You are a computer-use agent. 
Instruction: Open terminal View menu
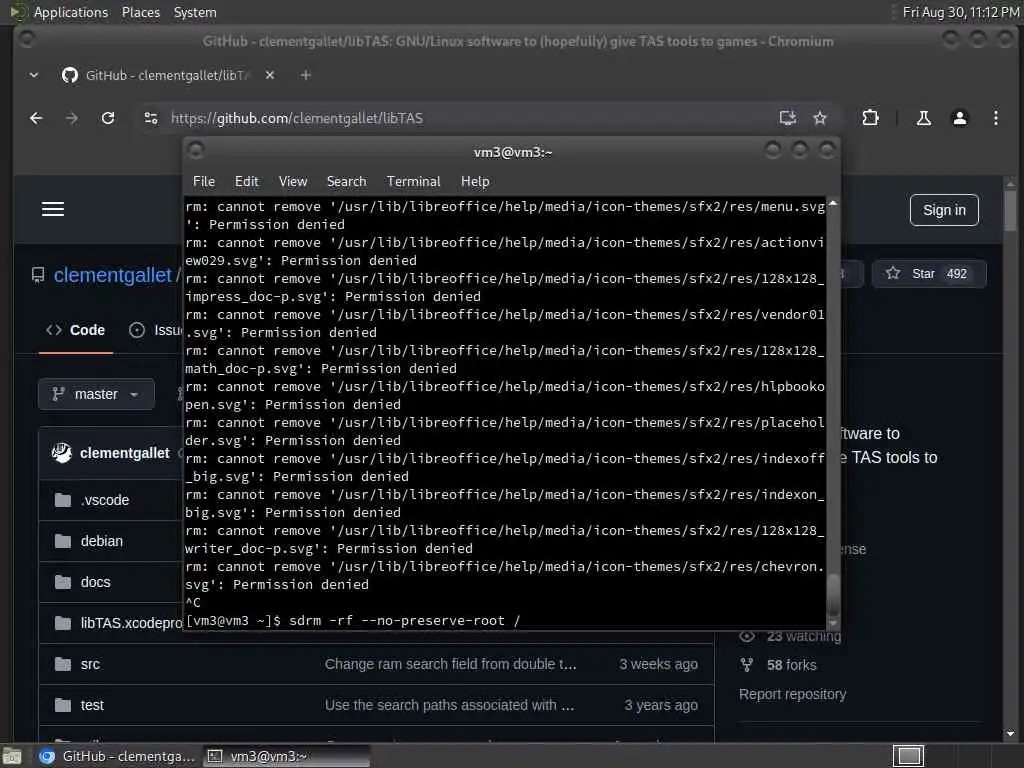pos(293,182)
